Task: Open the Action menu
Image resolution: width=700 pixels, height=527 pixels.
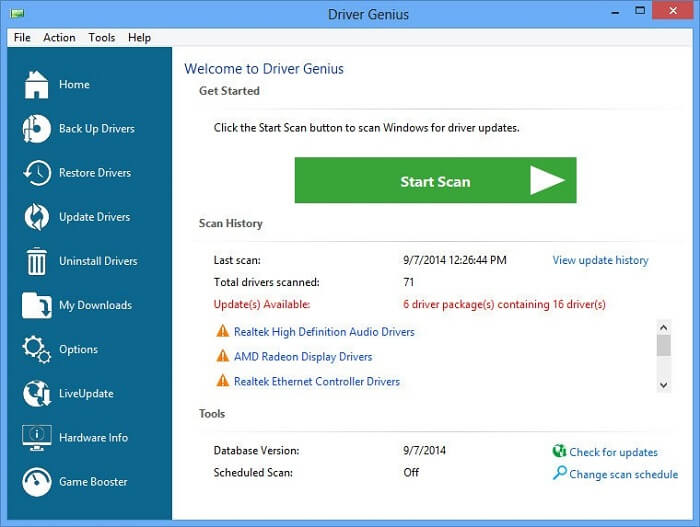Action: pyautogui.click(x=59, y=38)
